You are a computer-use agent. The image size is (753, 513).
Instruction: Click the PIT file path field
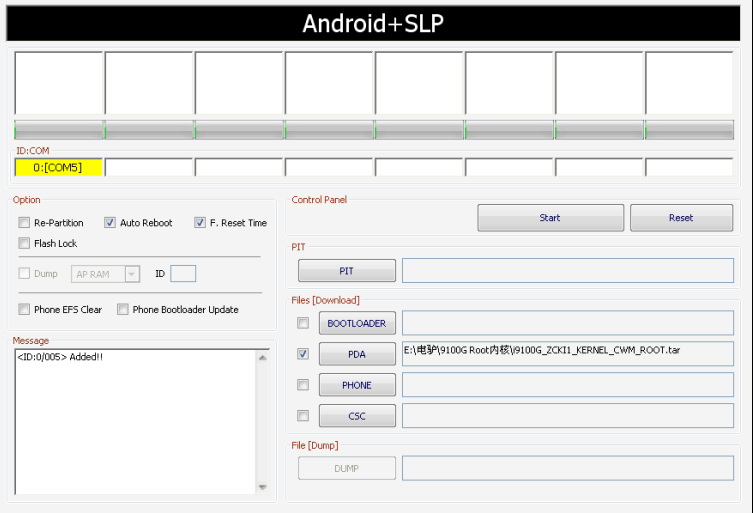click(568, 270)
